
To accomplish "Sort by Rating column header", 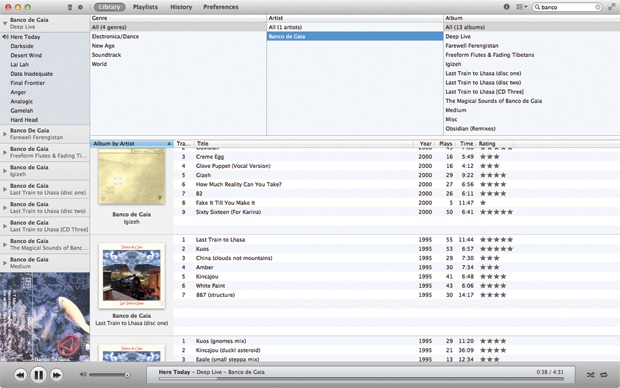I will click(494, 144).
